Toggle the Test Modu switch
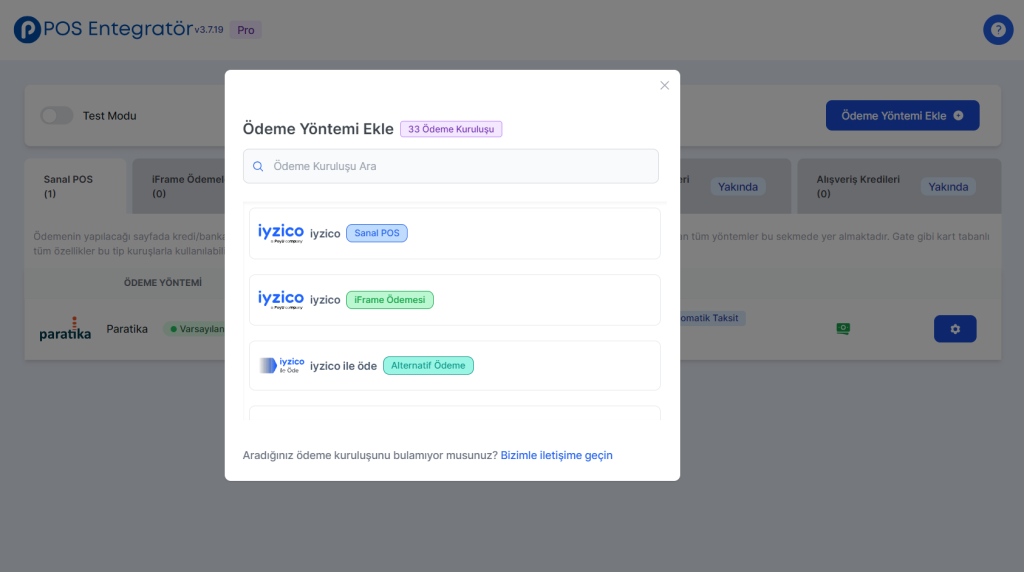This screenshot has width=1024, height=572. pyautogui.click(x=57, y=116)
